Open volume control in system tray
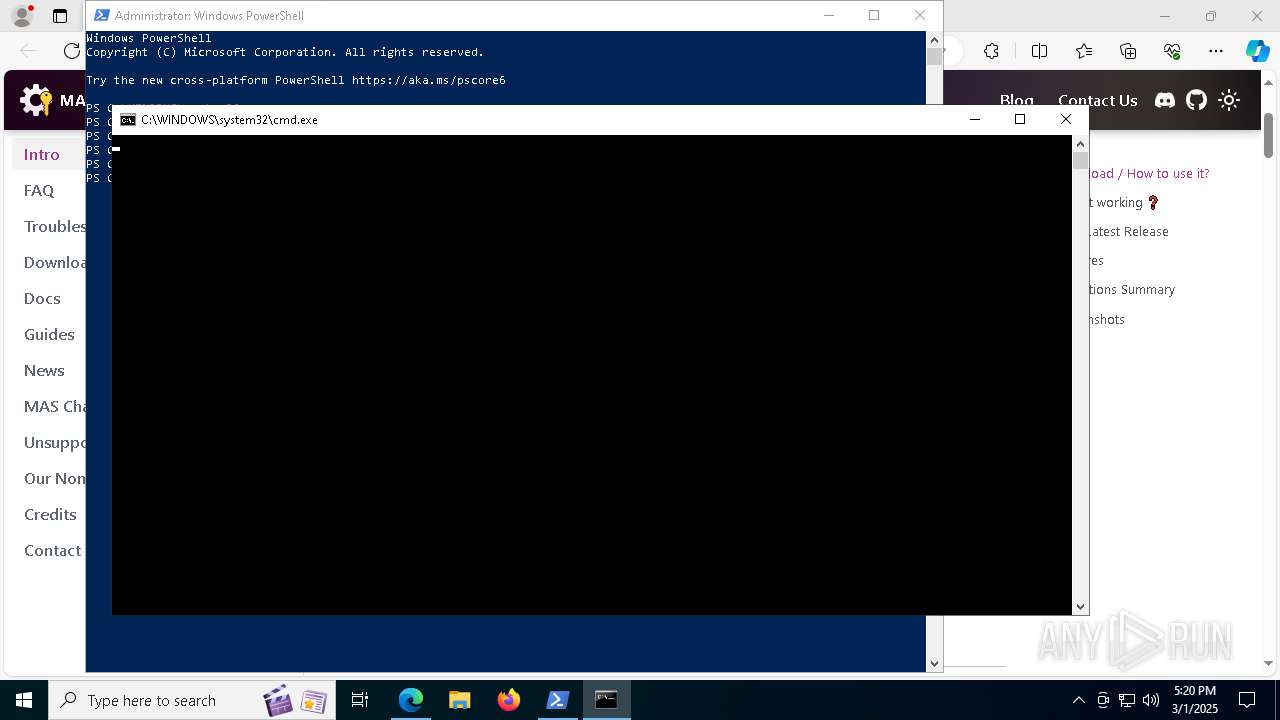Image resolution: width=1280 pixels, height=720 pixels. click(x=1151, y=700)
